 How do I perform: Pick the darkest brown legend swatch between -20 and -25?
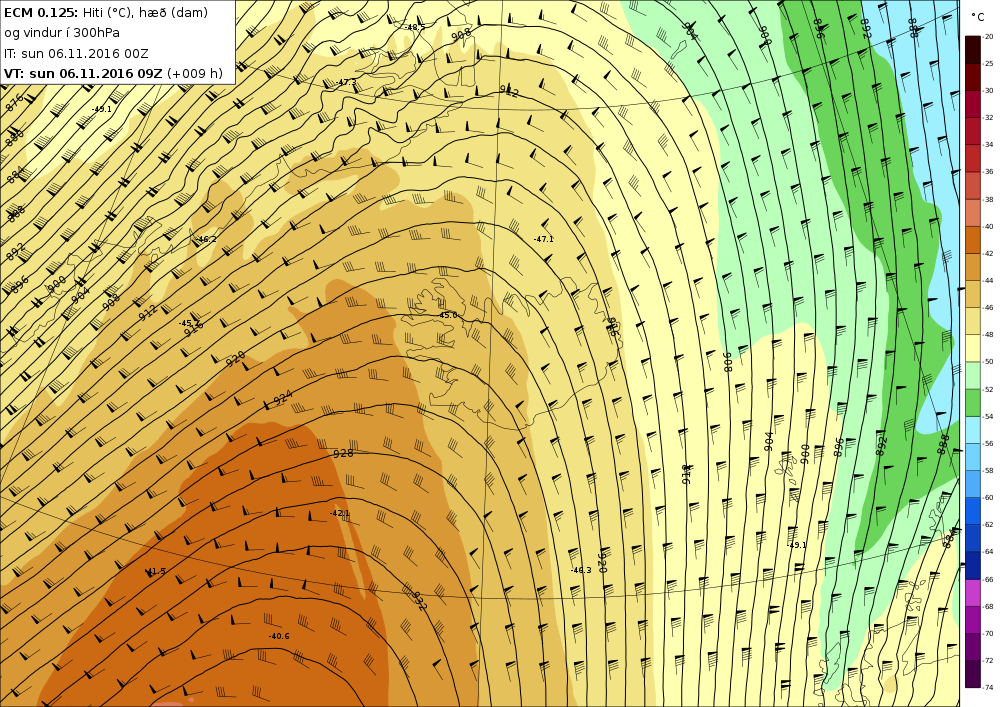tap(973, 50)
